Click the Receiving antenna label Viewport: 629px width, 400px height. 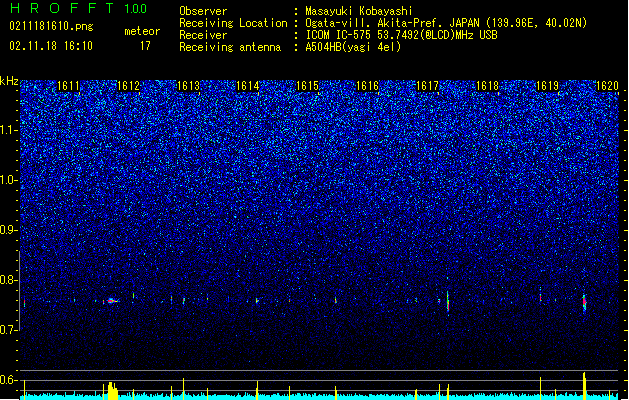[x=230, y=47]
